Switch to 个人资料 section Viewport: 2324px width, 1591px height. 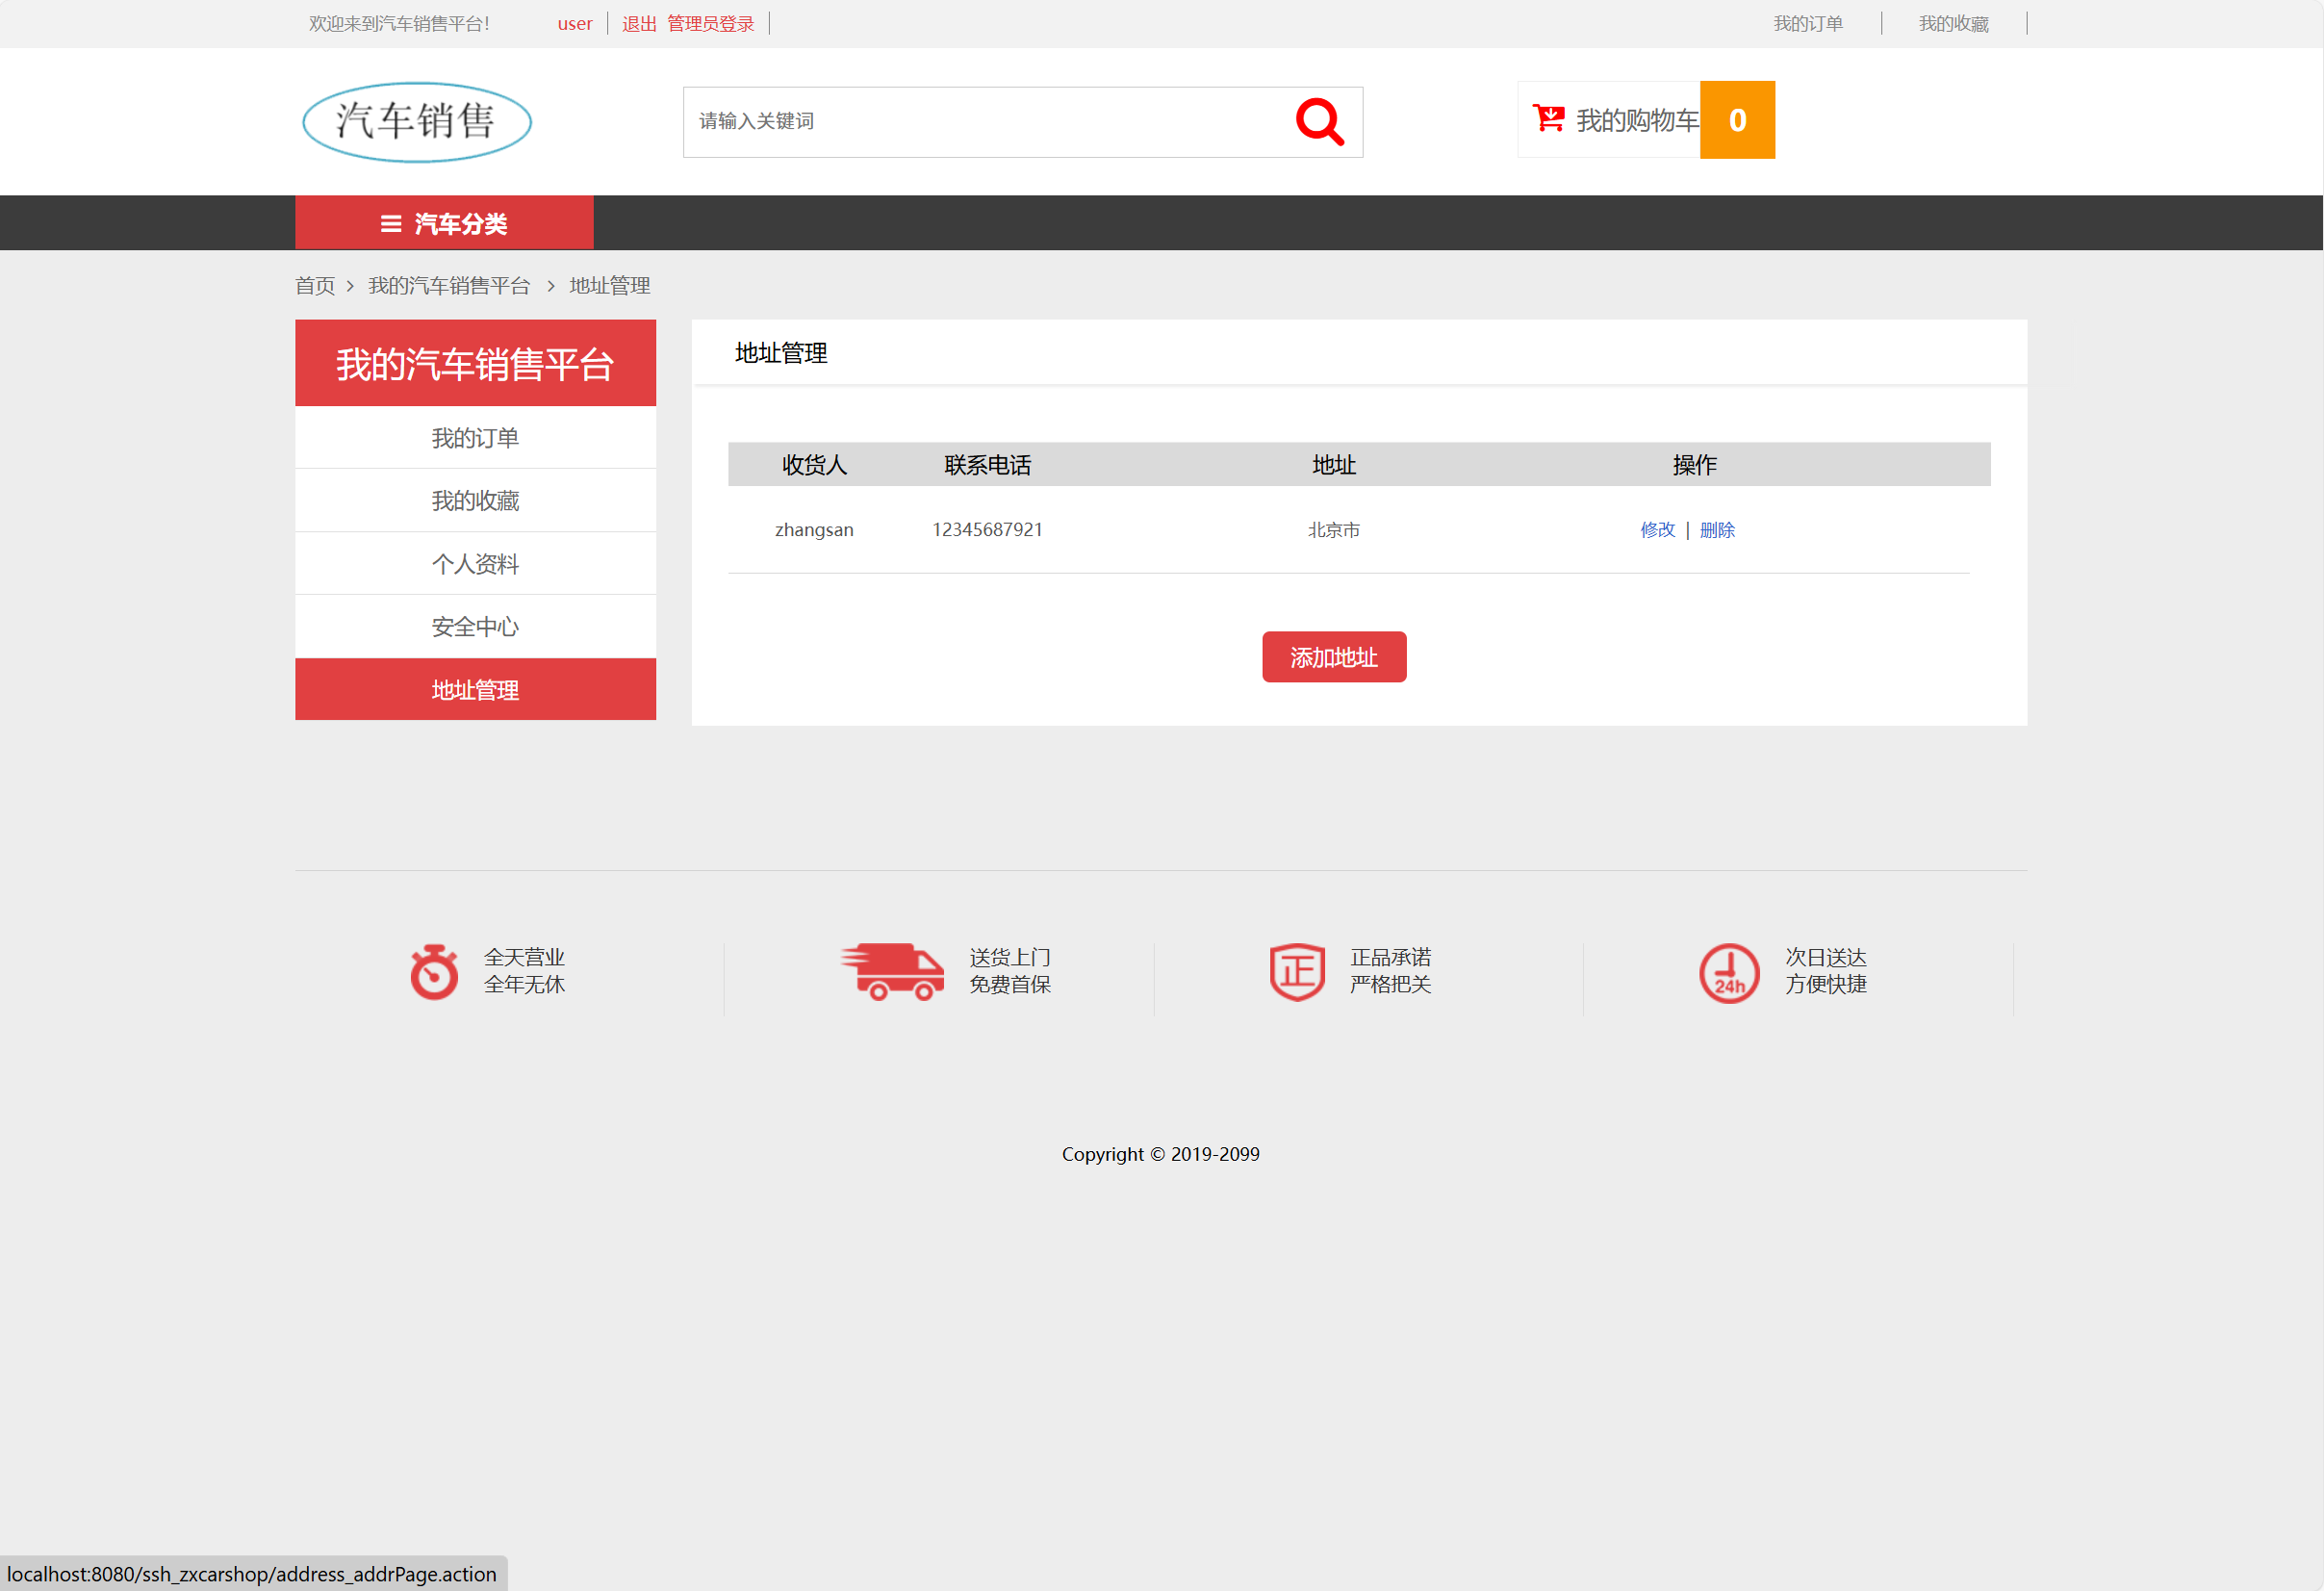(474, 563)
